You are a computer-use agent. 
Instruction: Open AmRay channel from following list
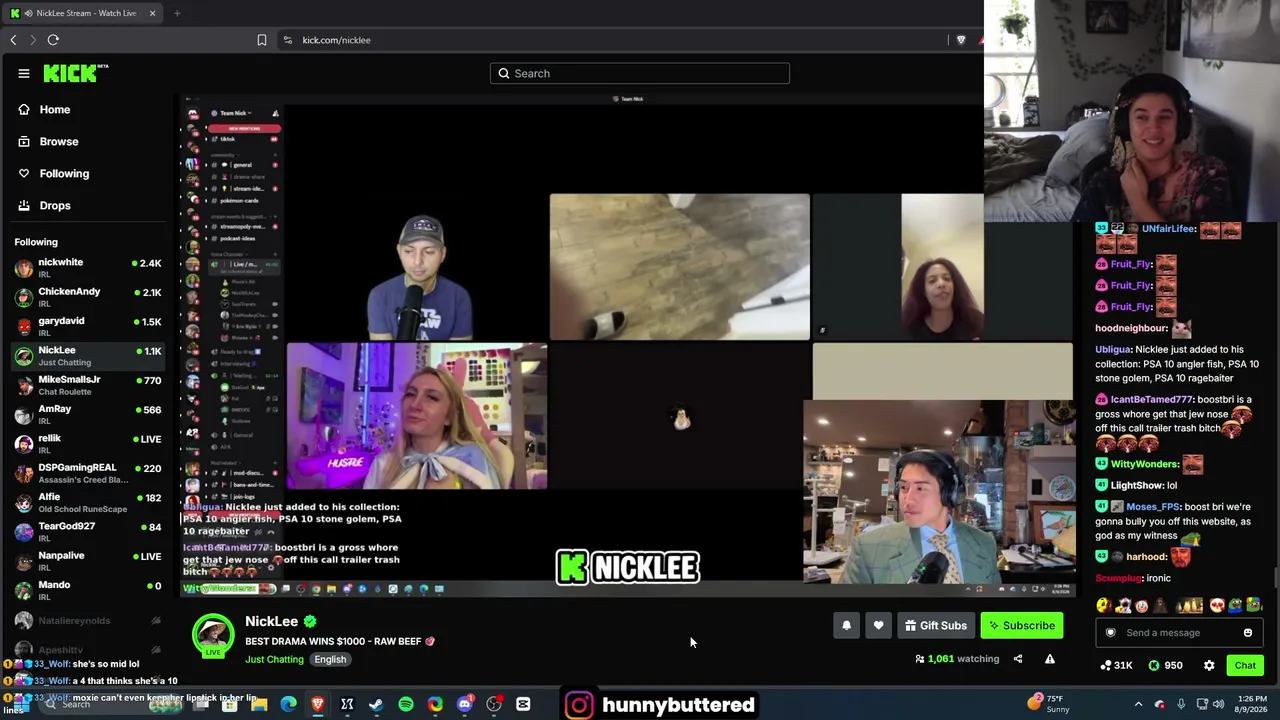point(88,414)
